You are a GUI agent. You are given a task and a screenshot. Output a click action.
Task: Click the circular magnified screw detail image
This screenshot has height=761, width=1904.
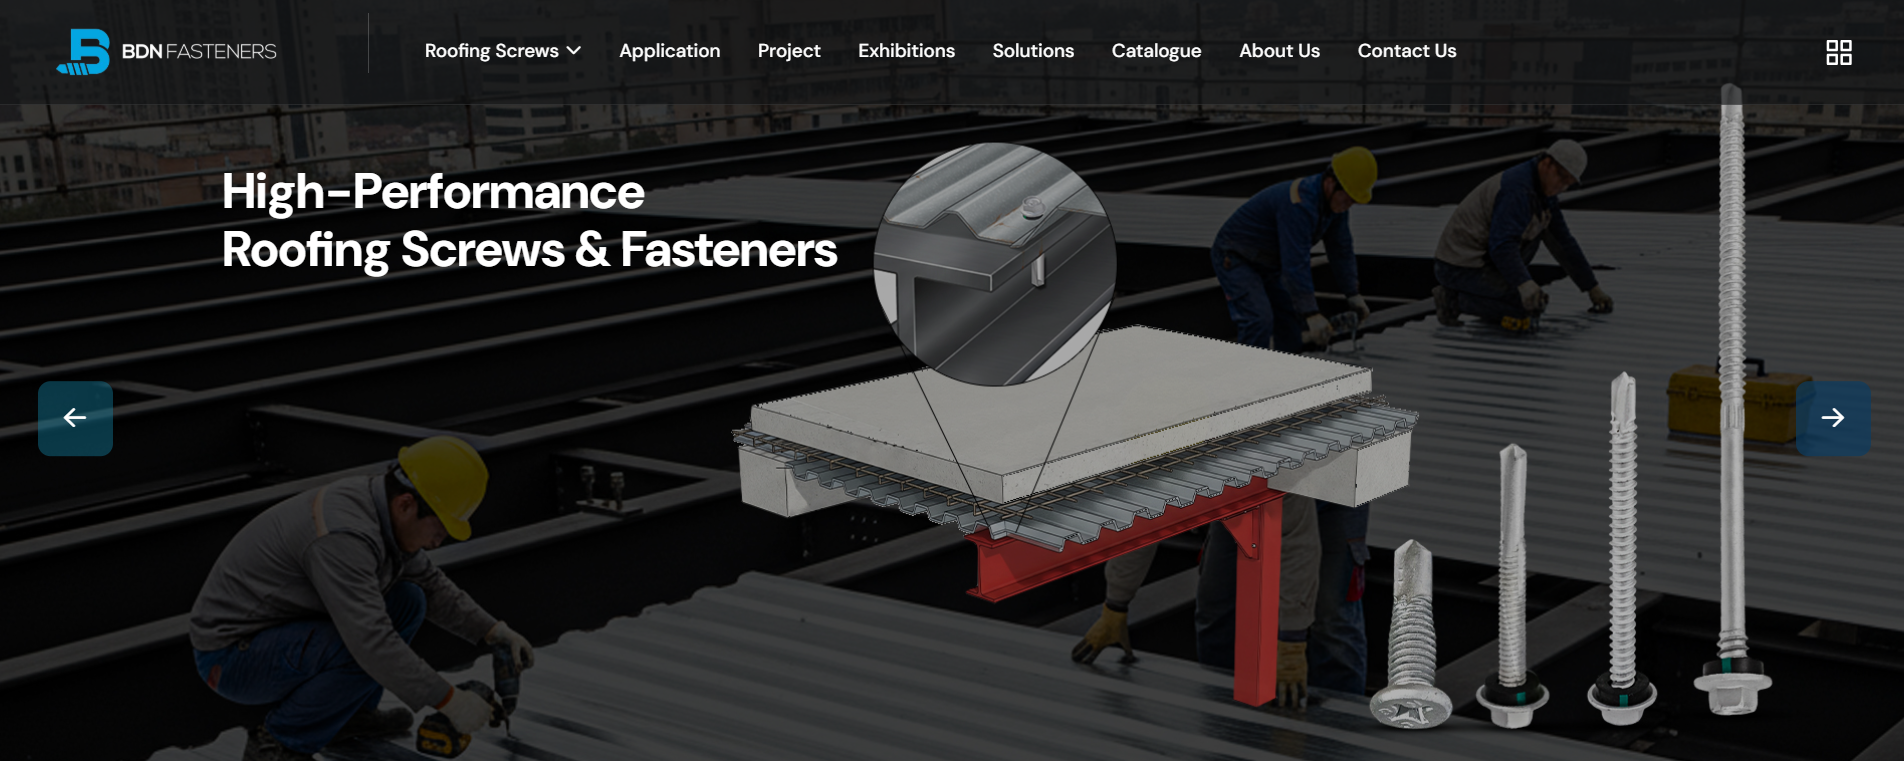point(994,264)
